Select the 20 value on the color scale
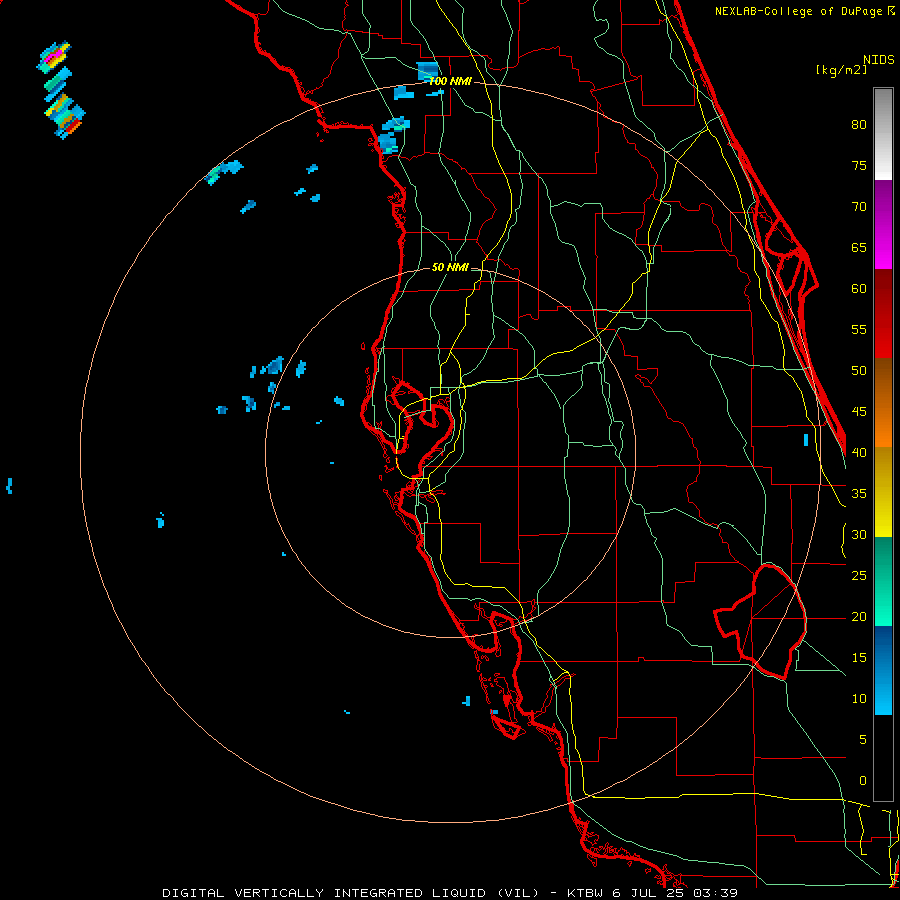The image size is (900, 900). [x=859, y=616]
